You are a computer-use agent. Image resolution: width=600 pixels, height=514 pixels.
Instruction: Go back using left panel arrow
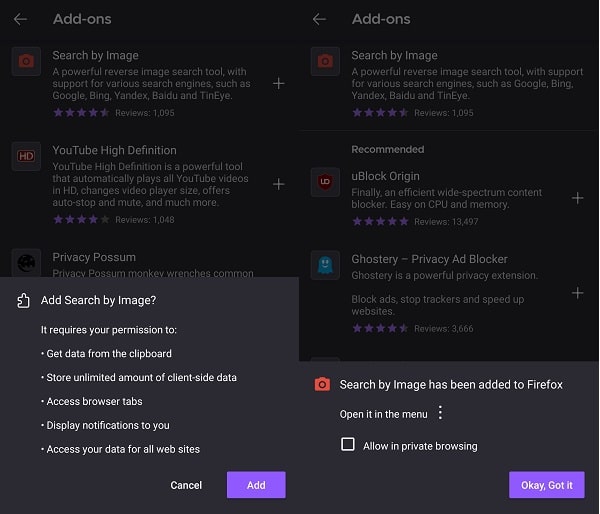pos(20,19)
